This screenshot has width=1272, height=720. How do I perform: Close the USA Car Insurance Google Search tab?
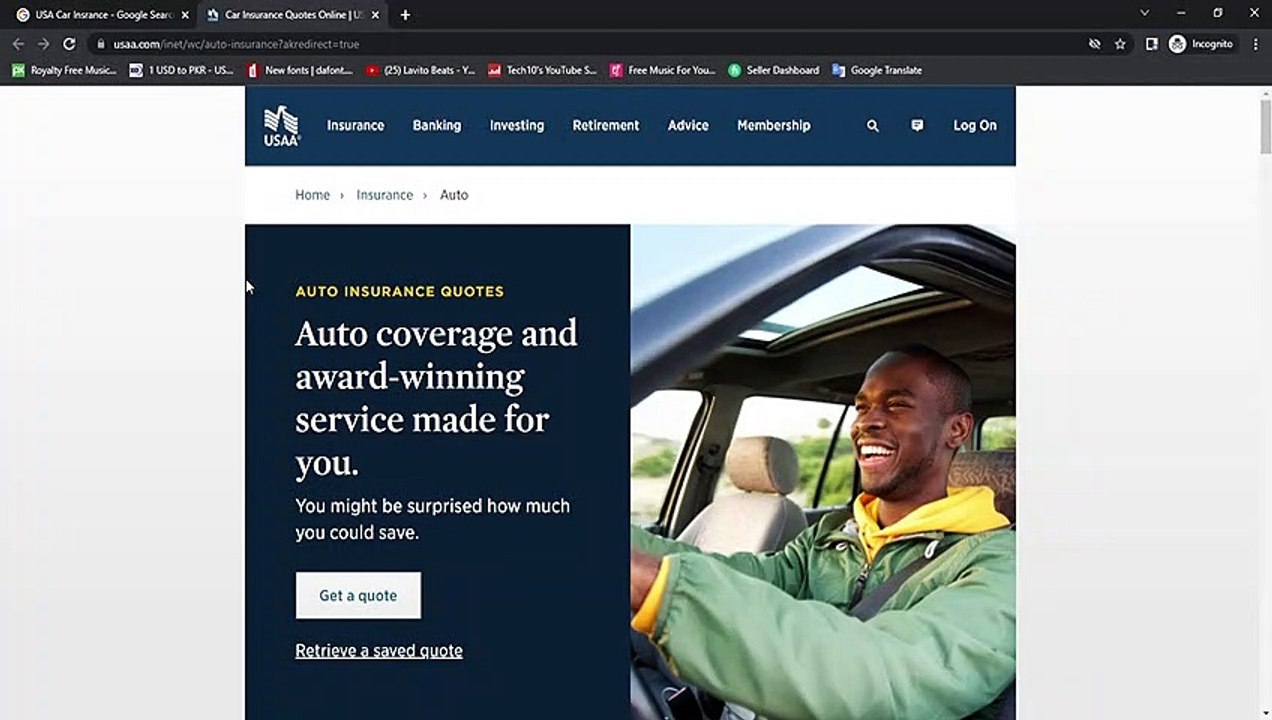[x=185, y=15]
